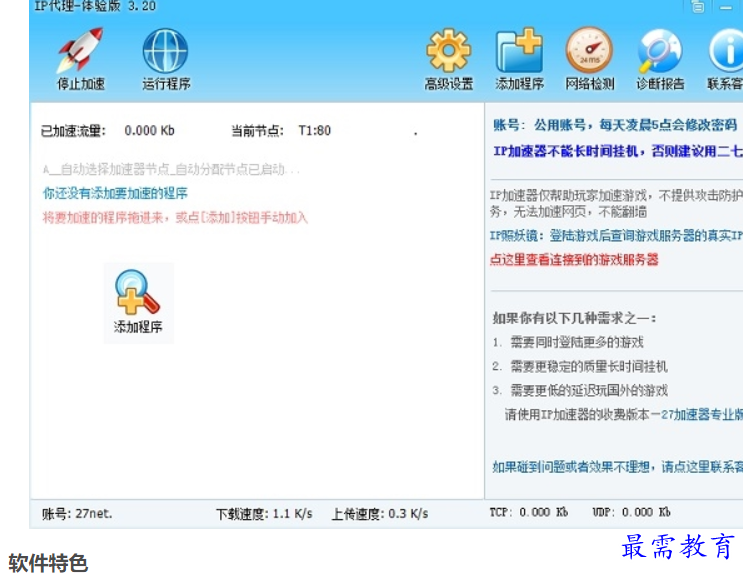The height and width of the screenshot is (578, 743).
Task: Click the TCP: 0.000 Kb status entry
Action: click(x=528, y=512)
